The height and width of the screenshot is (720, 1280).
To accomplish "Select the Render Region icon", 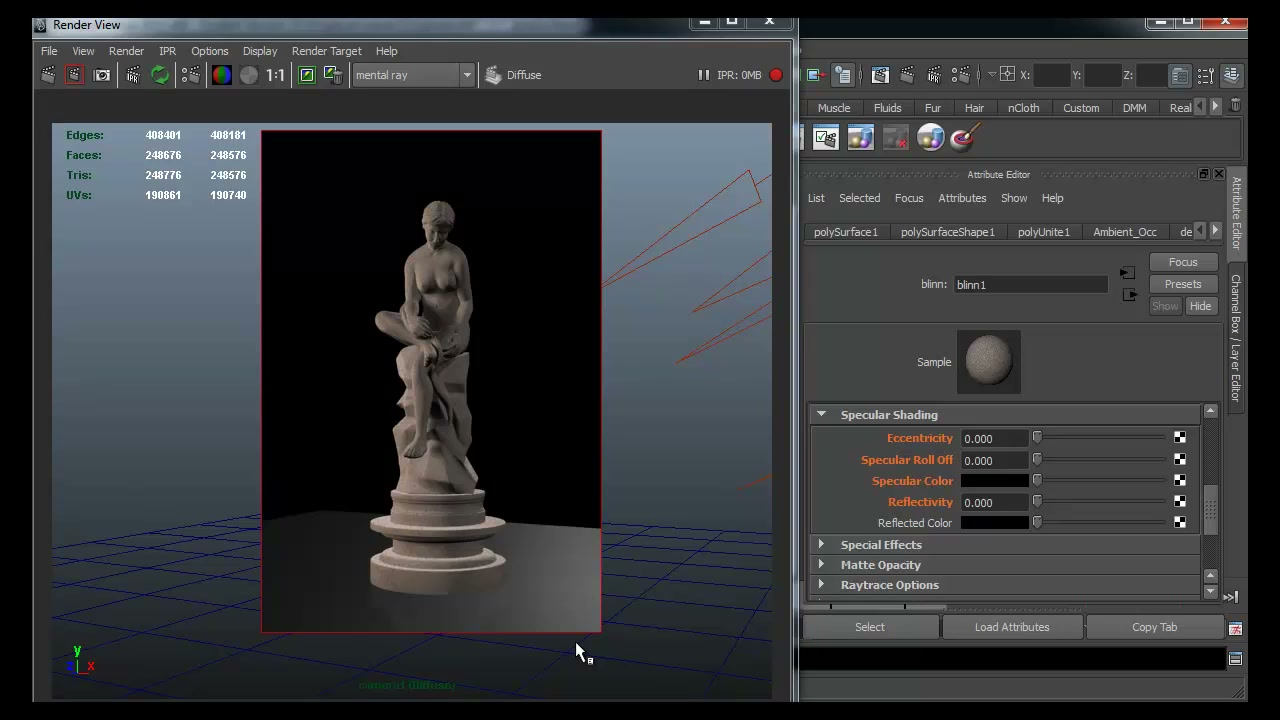I will click(74, 75).
